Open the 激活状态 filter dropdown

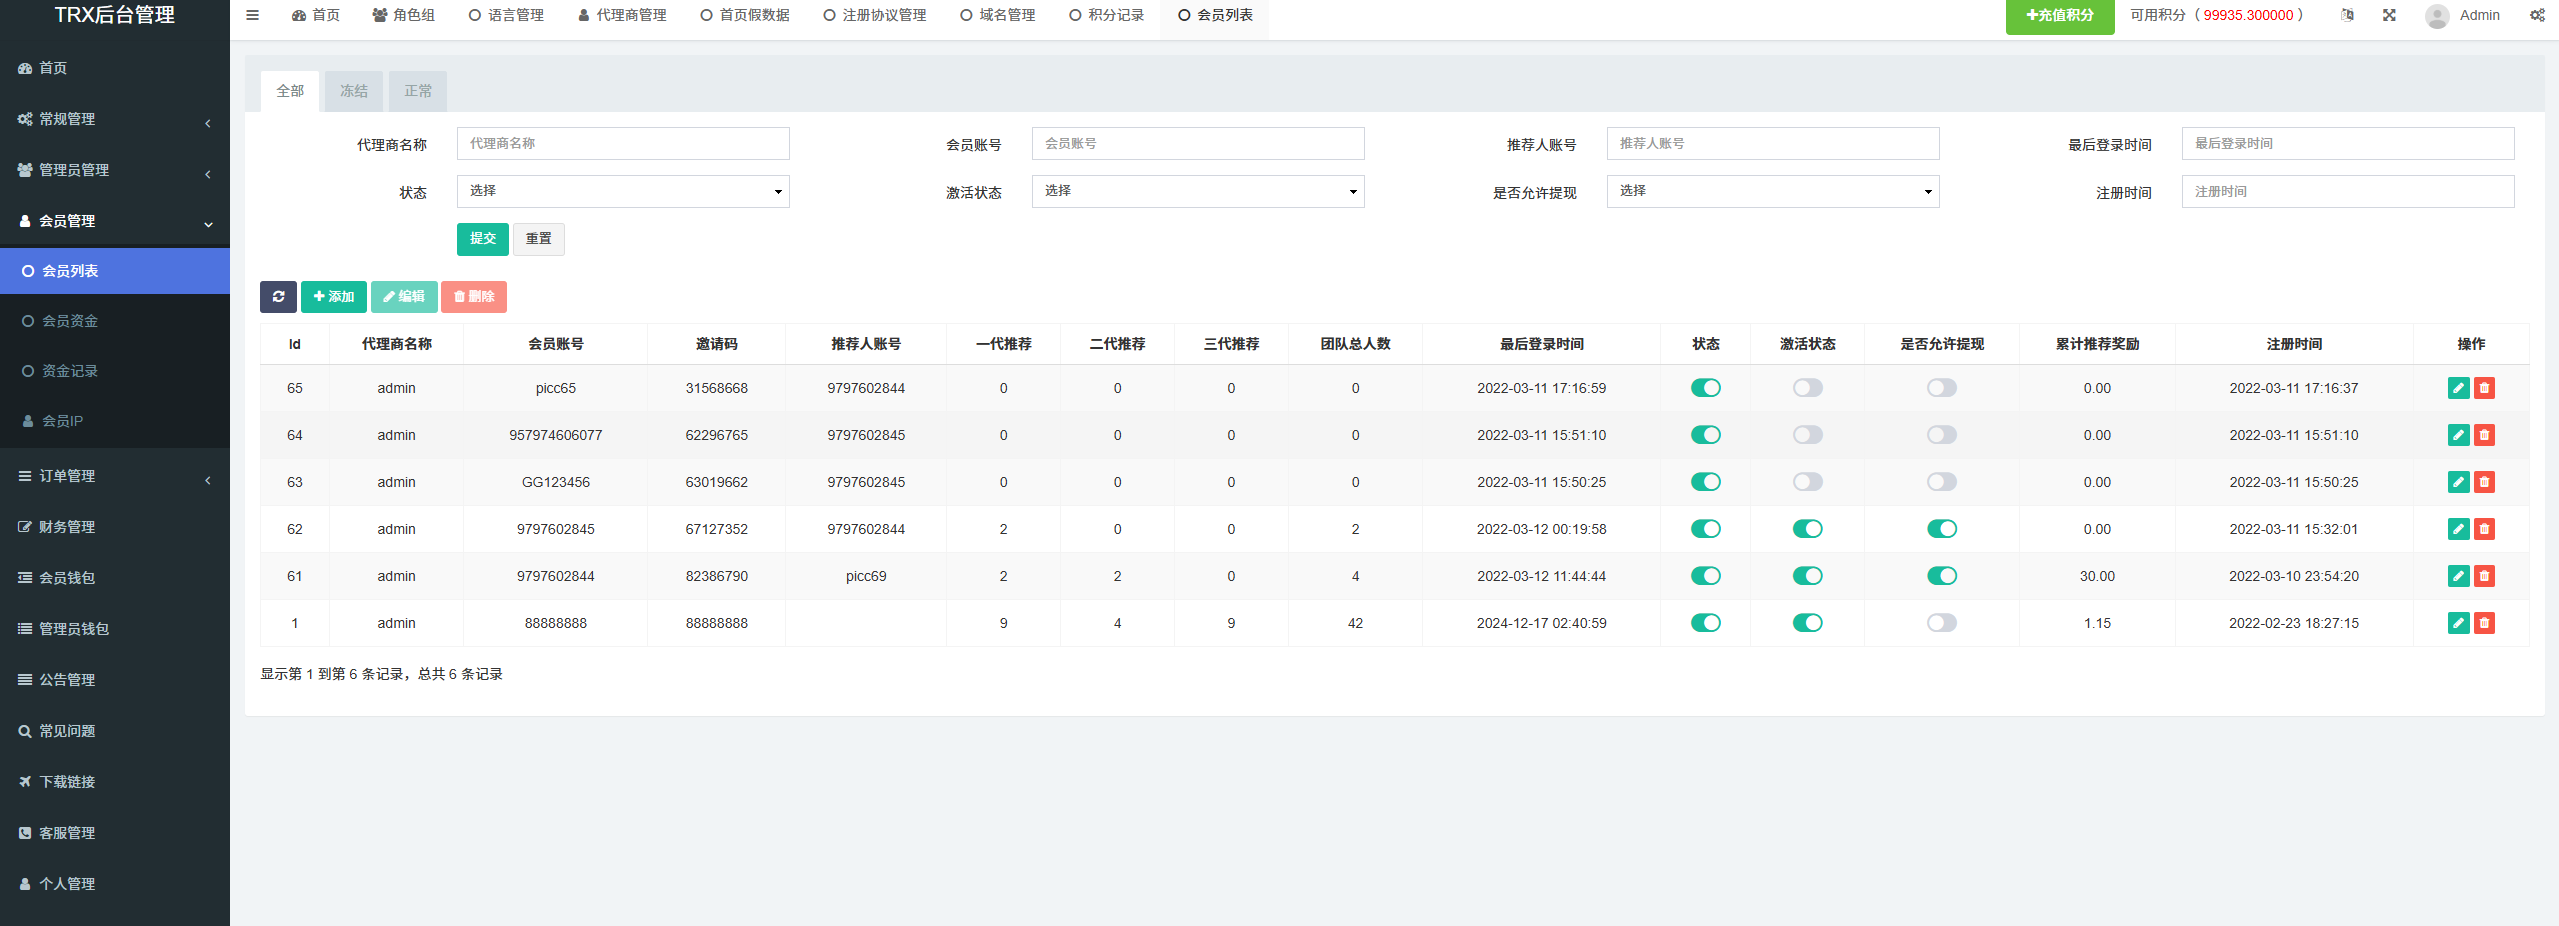(1197, 191)
